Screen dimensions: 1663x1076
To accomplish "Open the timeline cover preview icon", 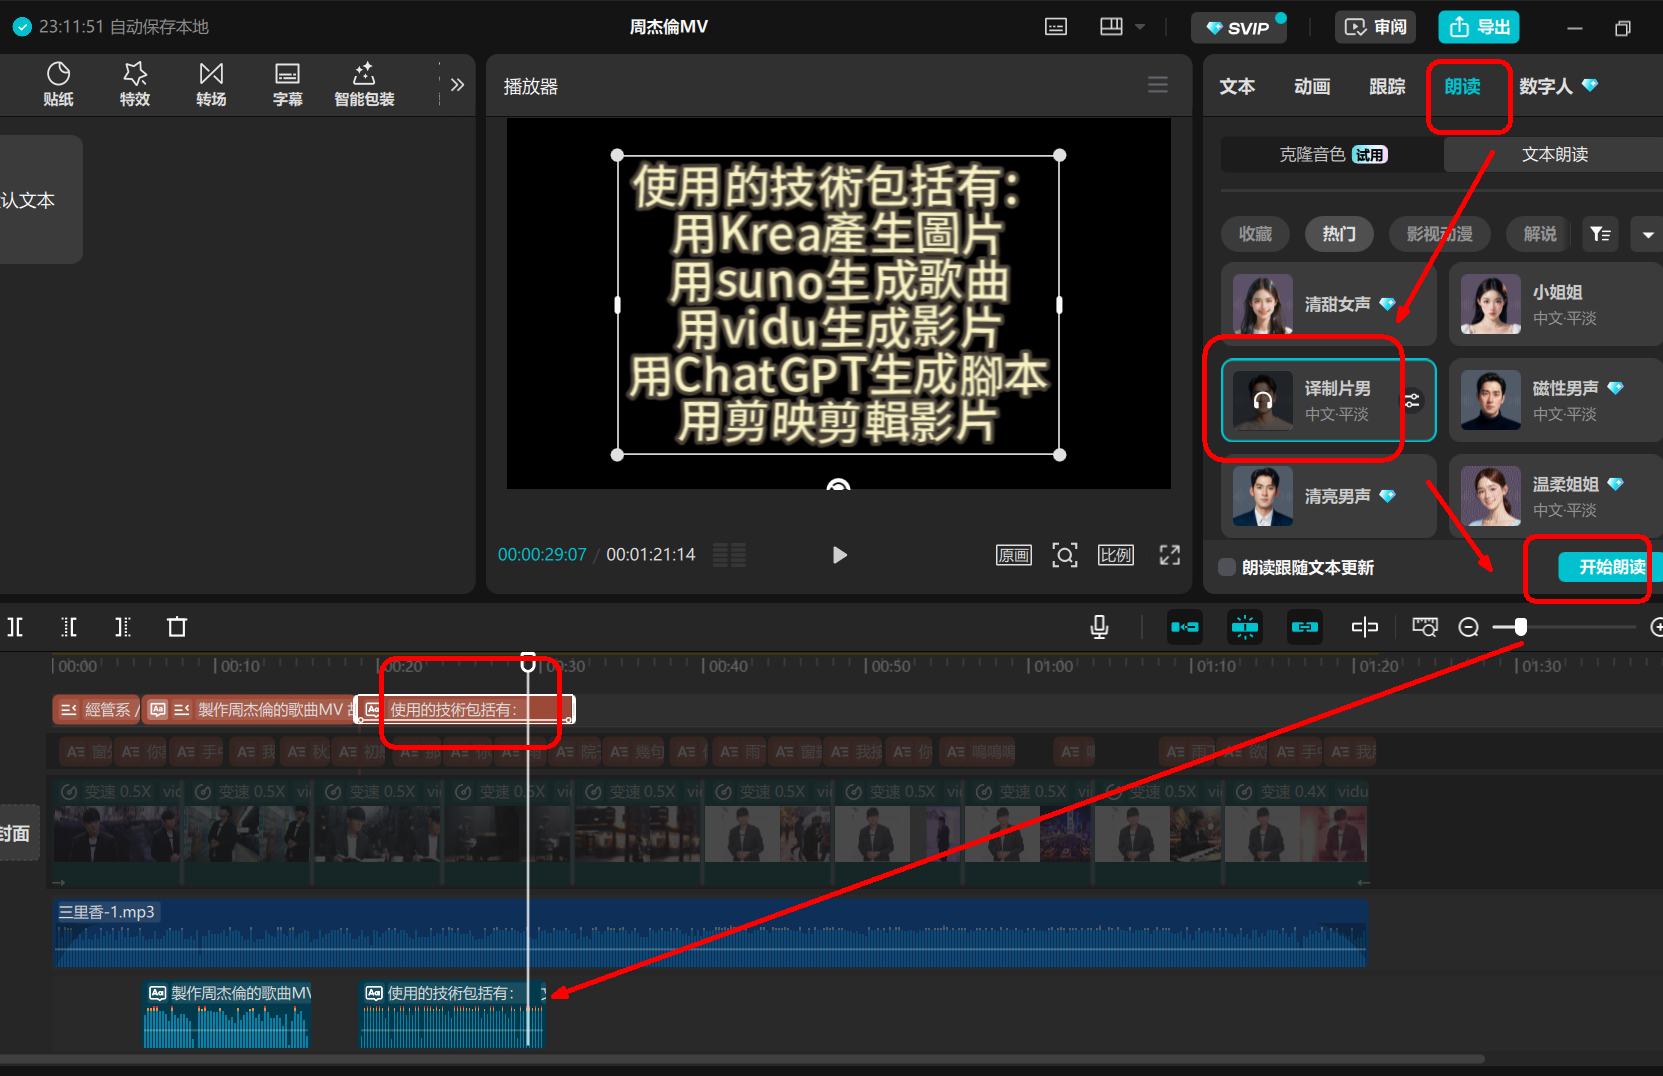I will point(1425,627).
